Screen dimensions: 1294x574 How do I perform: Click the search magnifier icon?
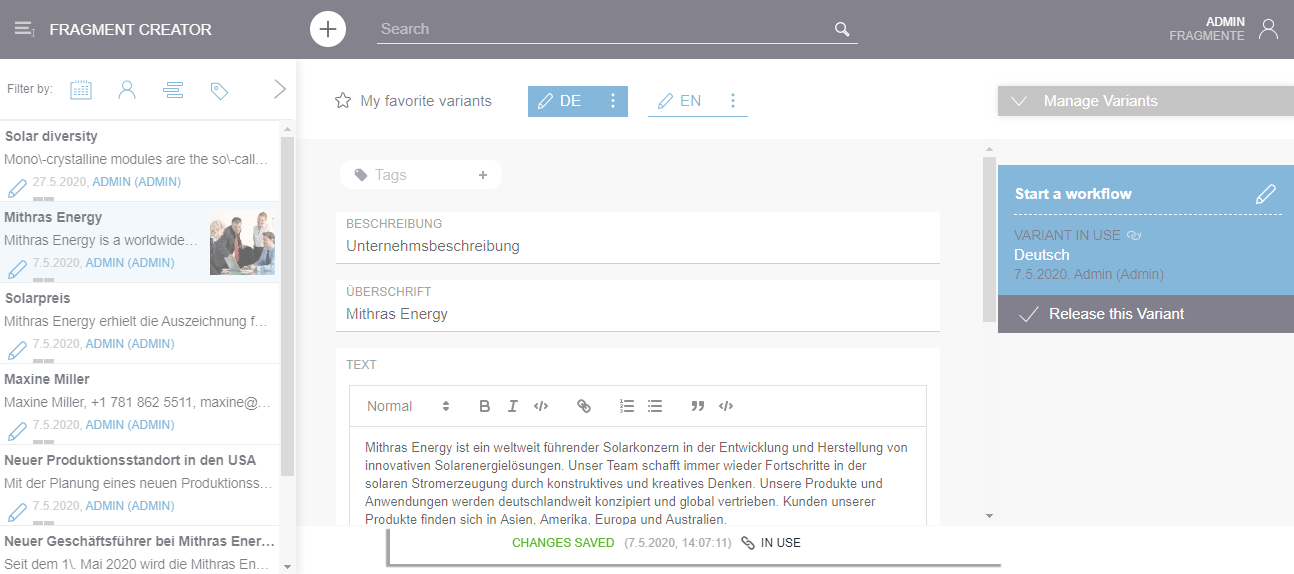pyautogui.click(x=842, y=29)
